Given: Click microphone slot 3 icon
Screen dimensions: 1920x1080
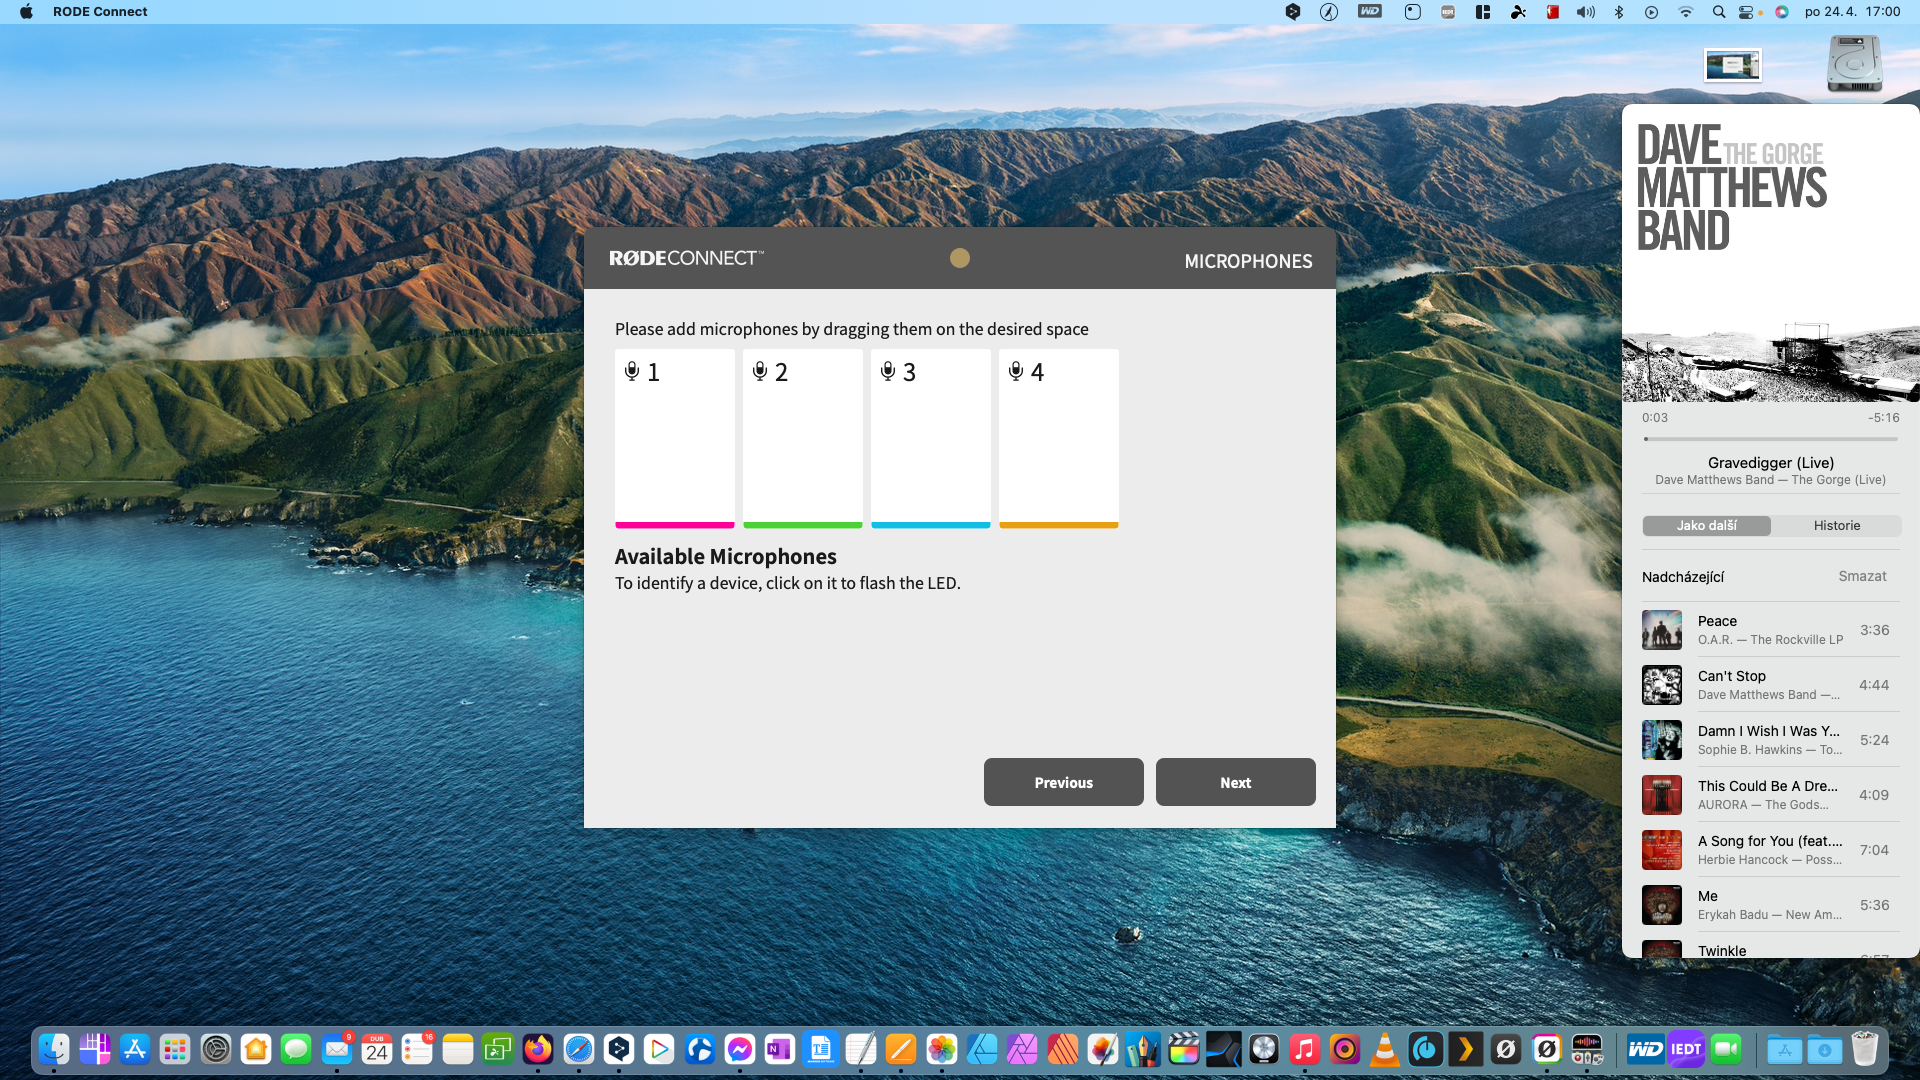Looking at the screenshot, I should pyautogui.click(x=888, y=372).
